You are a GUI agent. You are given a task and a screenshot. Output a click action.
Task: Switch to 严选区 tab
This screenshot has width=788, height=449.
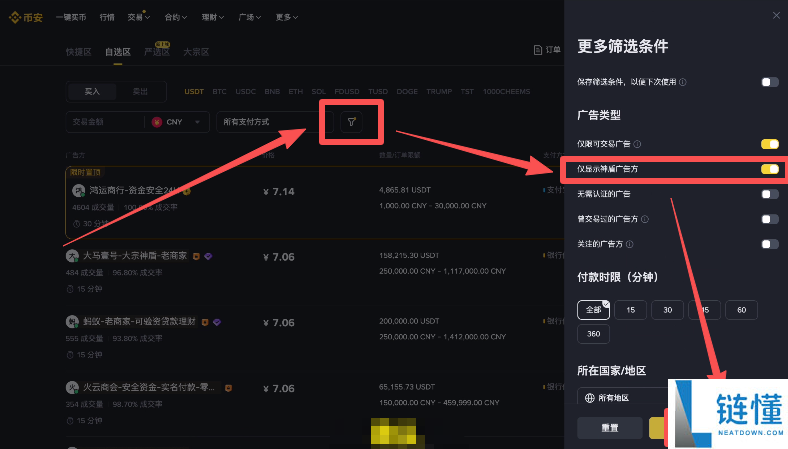coord(157,52)
